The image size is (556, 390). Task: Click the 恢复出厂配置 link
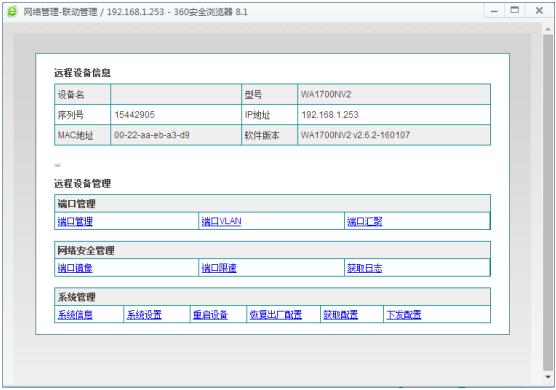pyautogui.click(x=276, y=315)
